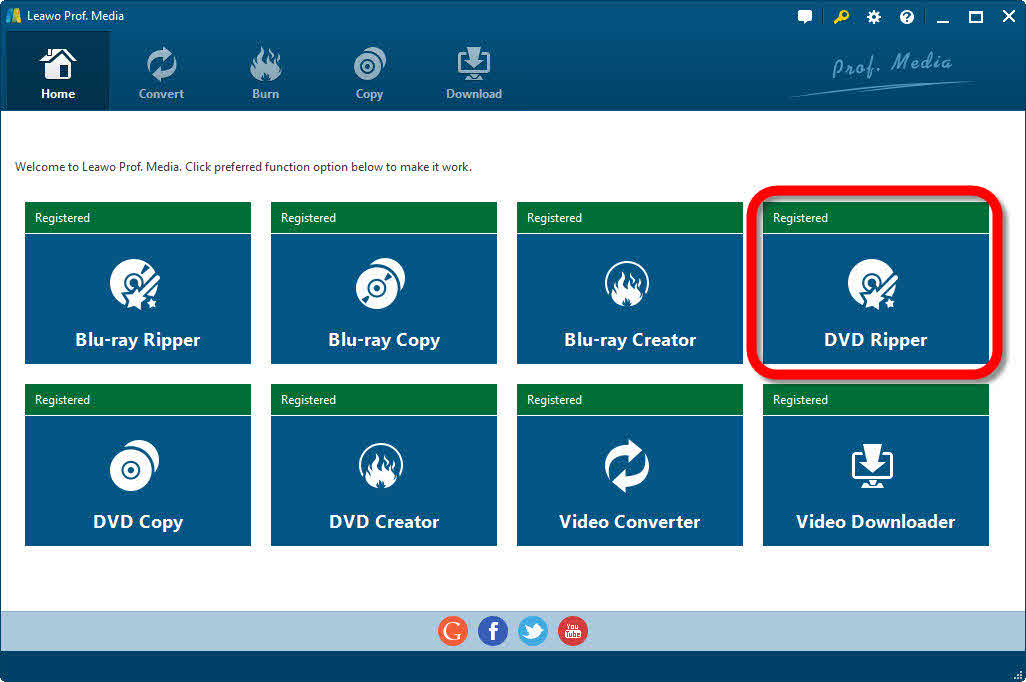
Task: Click the DVD Copy discs icon
Action: [x=135, y=465]
